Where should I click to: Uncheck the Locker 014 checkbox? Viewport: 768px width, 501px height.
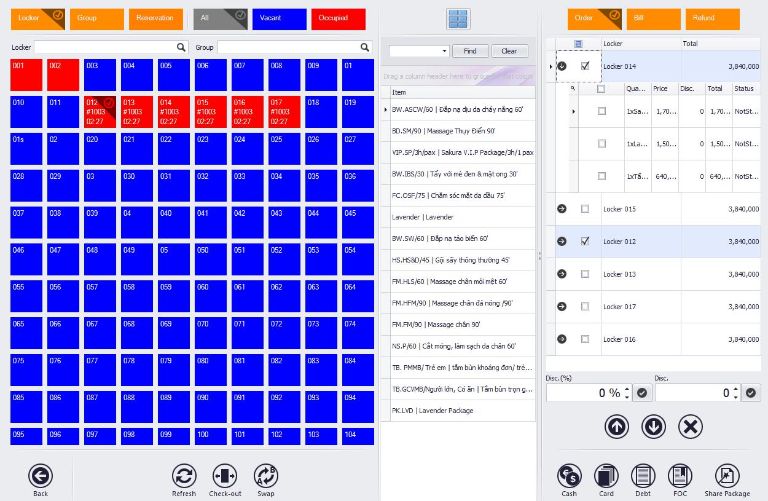(585, 66)
